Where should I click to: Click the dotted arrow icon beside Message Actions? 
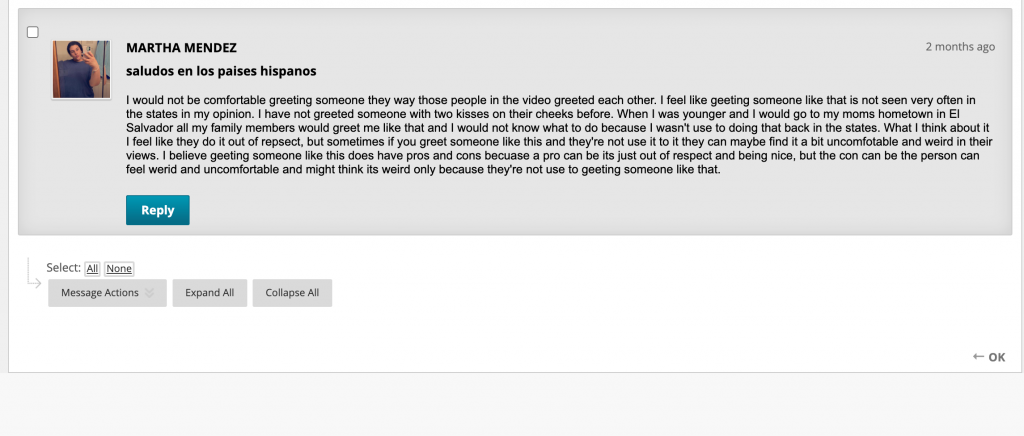point(34,273)
